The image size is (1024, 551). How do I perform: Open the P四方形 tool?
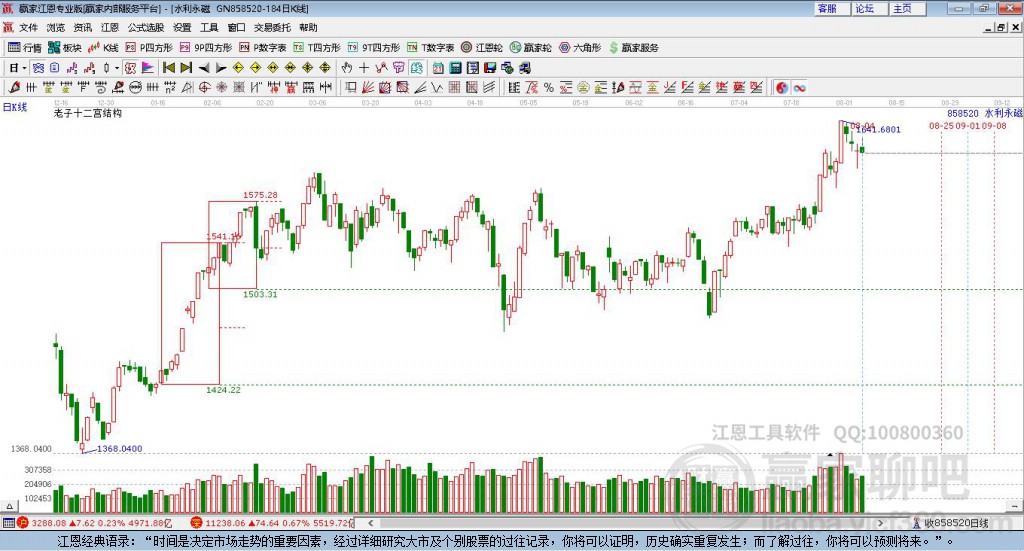click(x=149, y=48)
